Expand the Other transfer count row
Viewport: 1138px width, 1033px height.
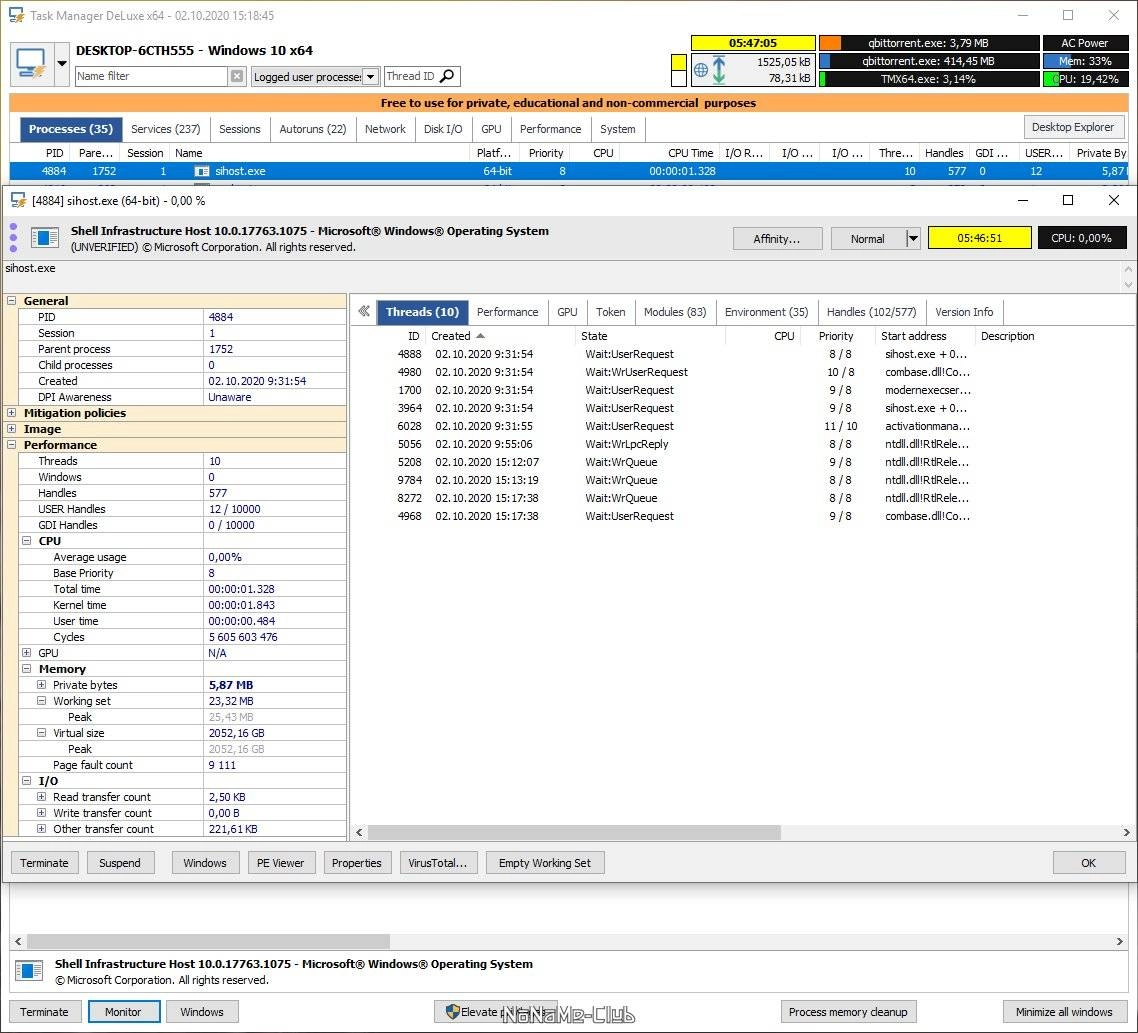[41, 828]
